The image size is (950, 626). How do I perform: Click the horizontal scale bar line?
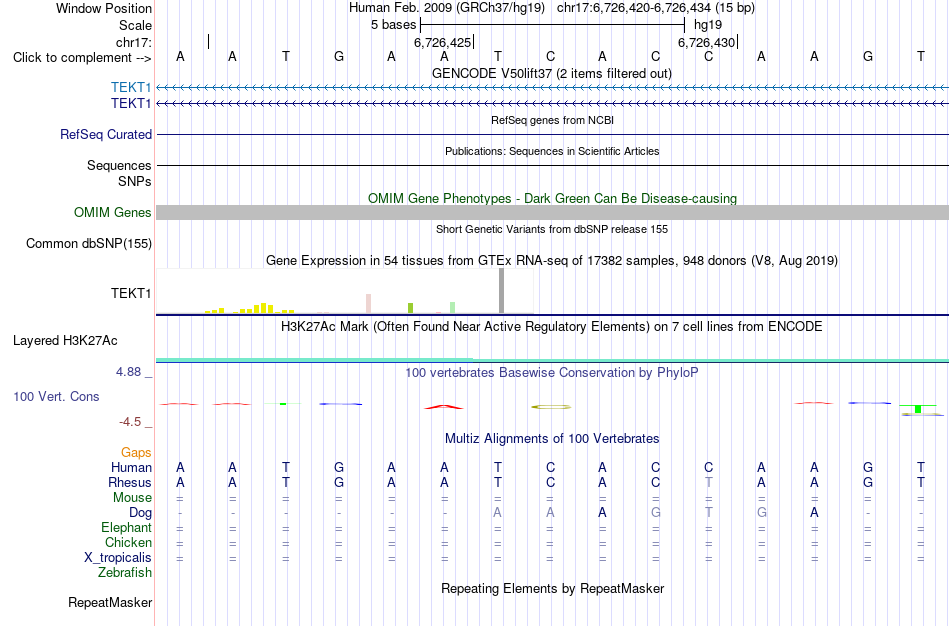coord(552,25)
